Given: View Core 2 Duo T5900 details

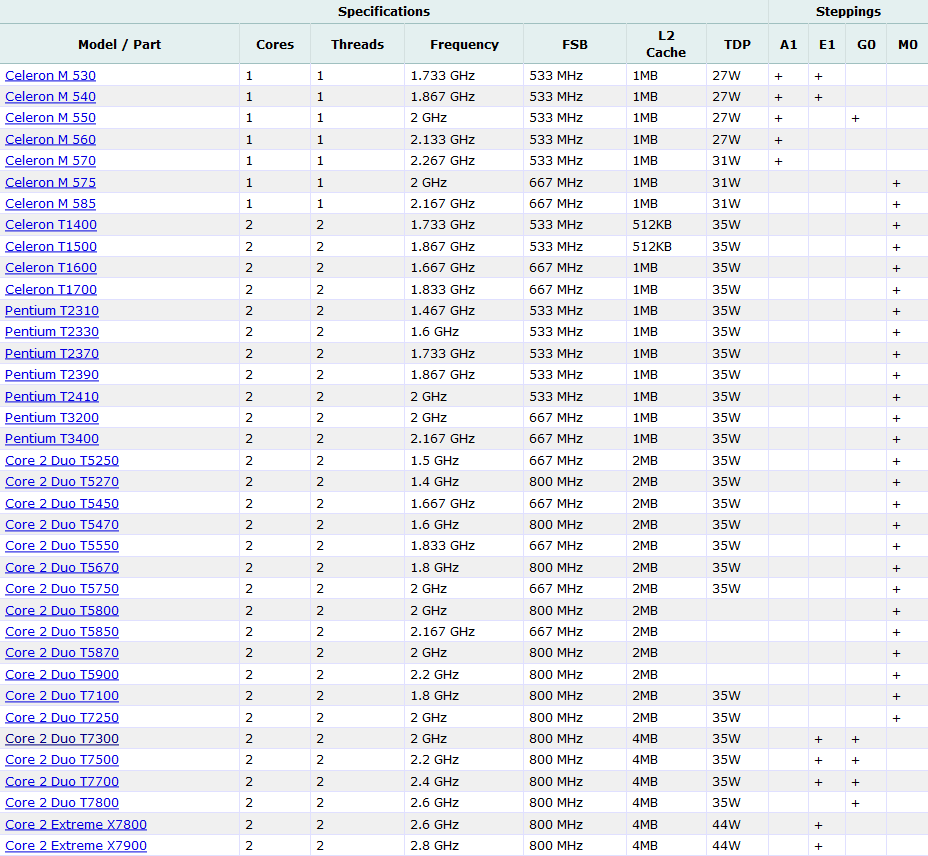Looking at the screenshot, I should pos(62,675).
